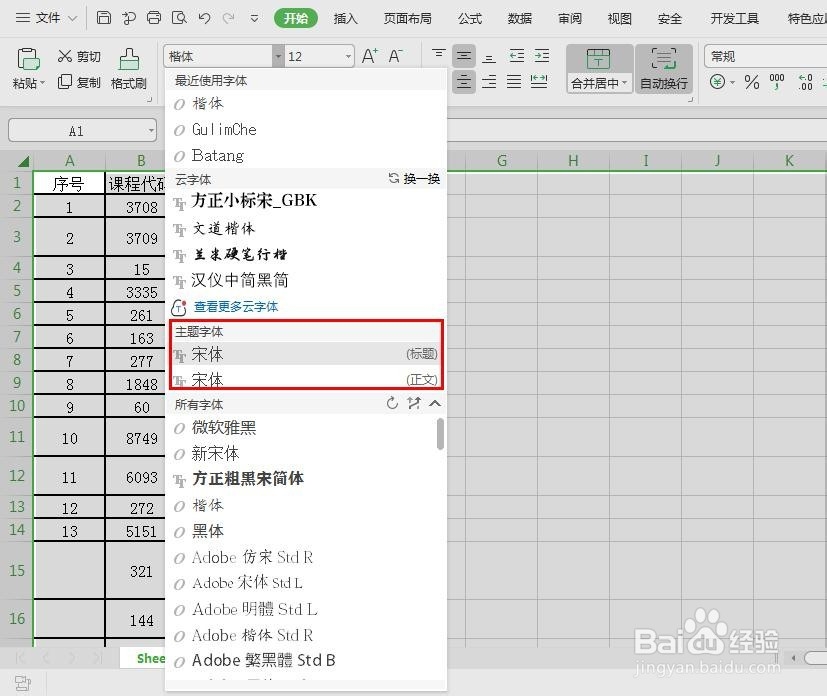Click 换一换 to shuffle cloud fonts
Image resolution: width=827 pixels, height=696 pixels.
coord(415,179)
